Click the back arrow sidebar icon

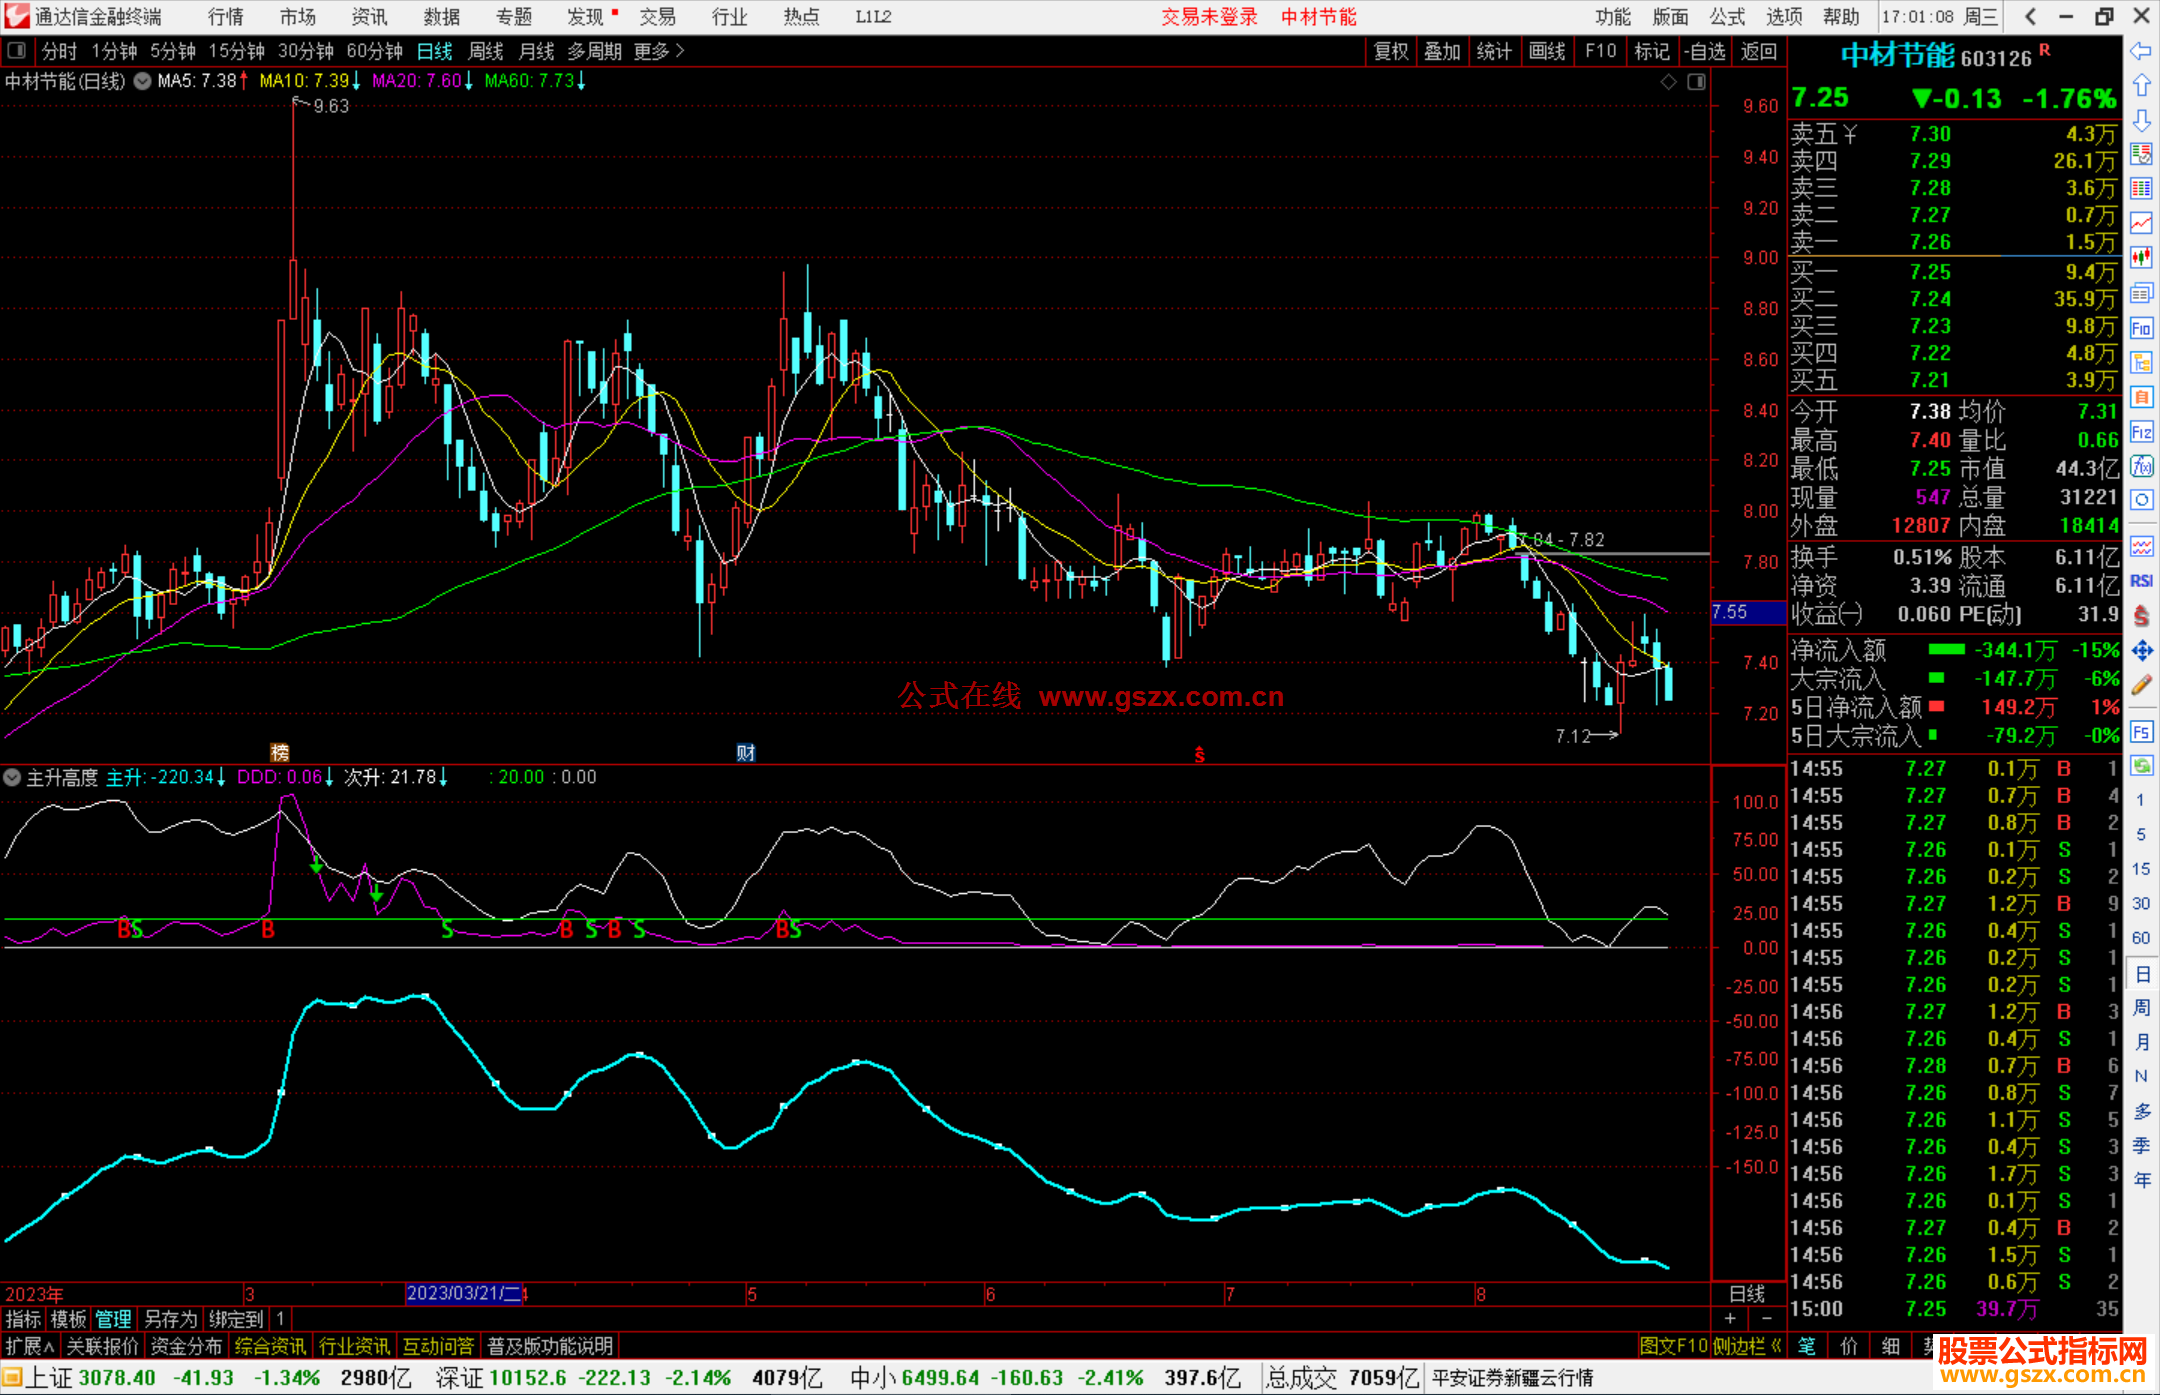2141,51
